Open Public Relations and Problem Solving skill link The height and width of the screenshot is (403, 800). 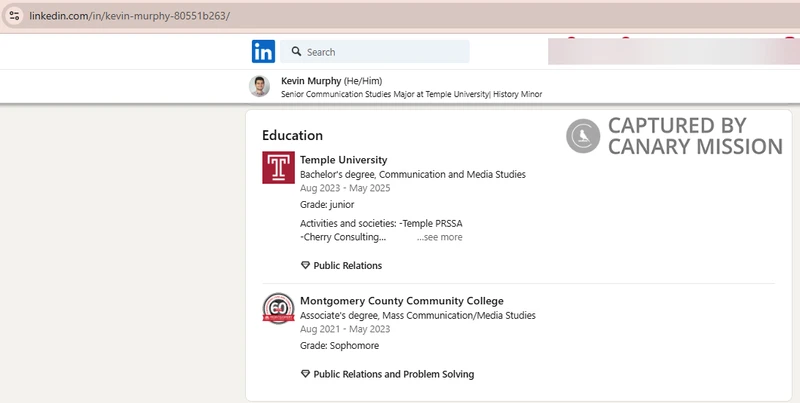[393, 374]
